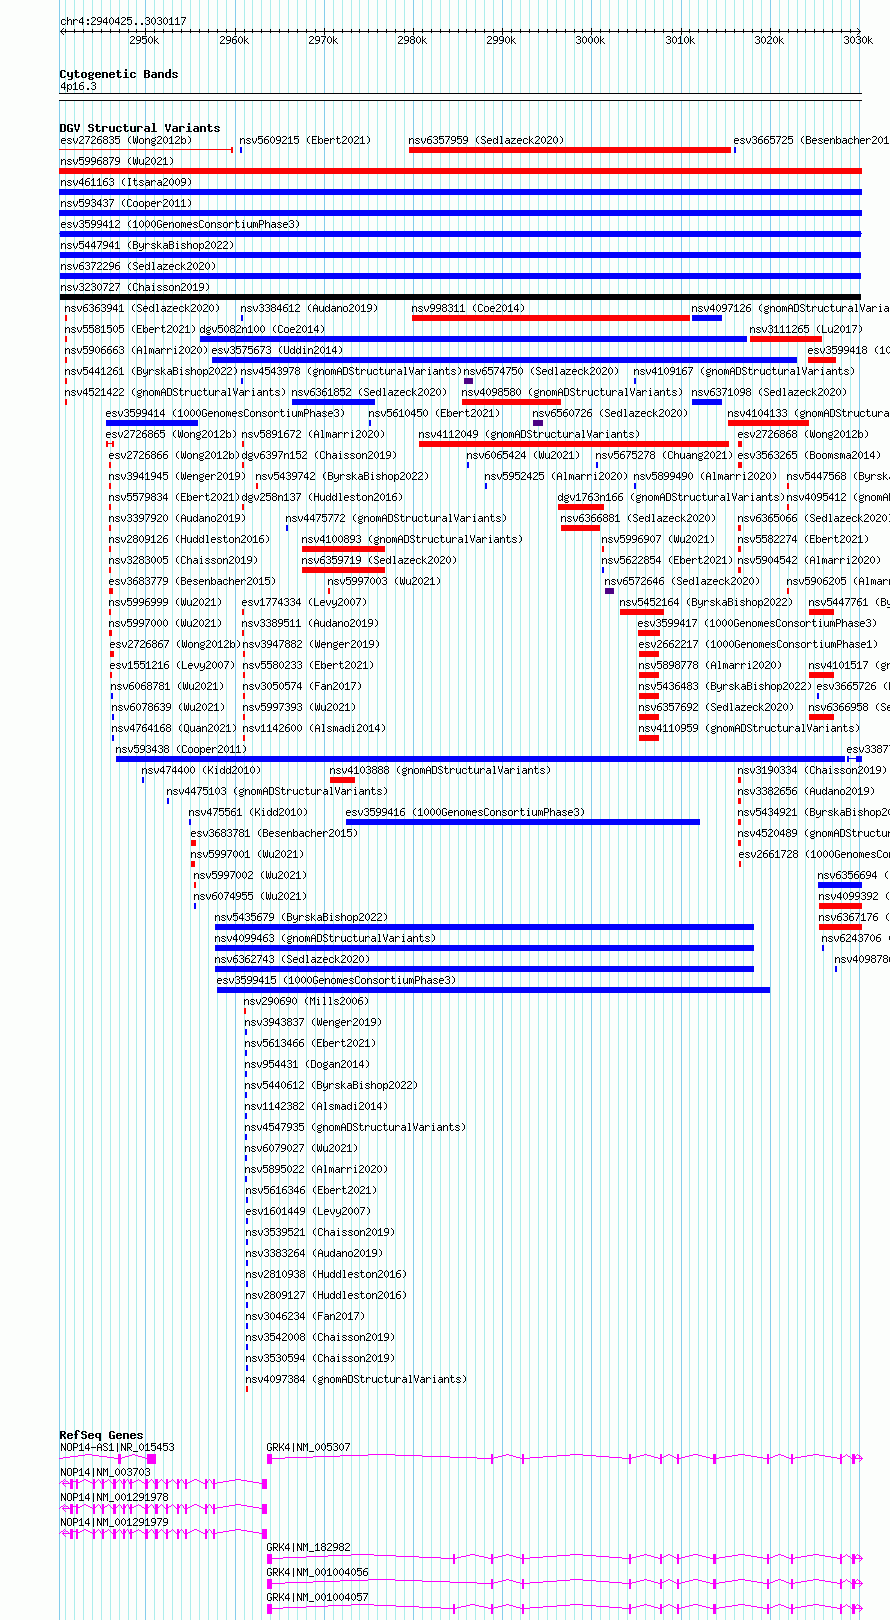The width and height of the screenshot is (890, 1620).
Task: Select the nsv474400 (Kidd2010) label
Action: pos(201,771)
